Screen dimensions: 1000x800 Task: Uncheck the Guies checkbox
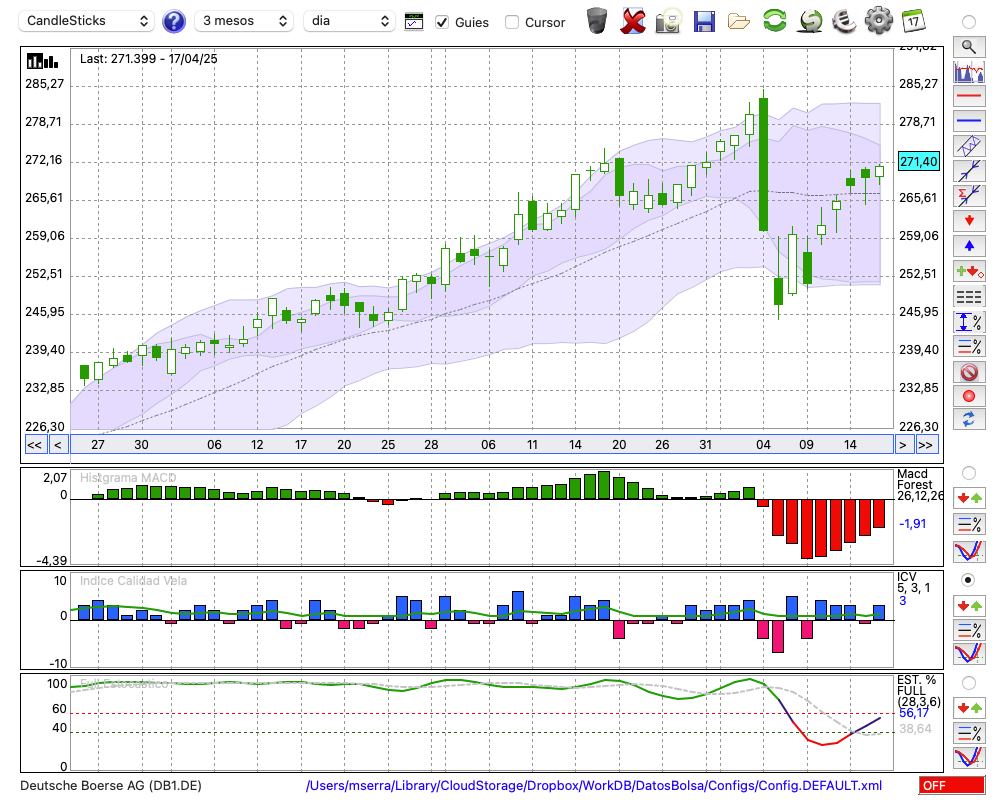441,22
